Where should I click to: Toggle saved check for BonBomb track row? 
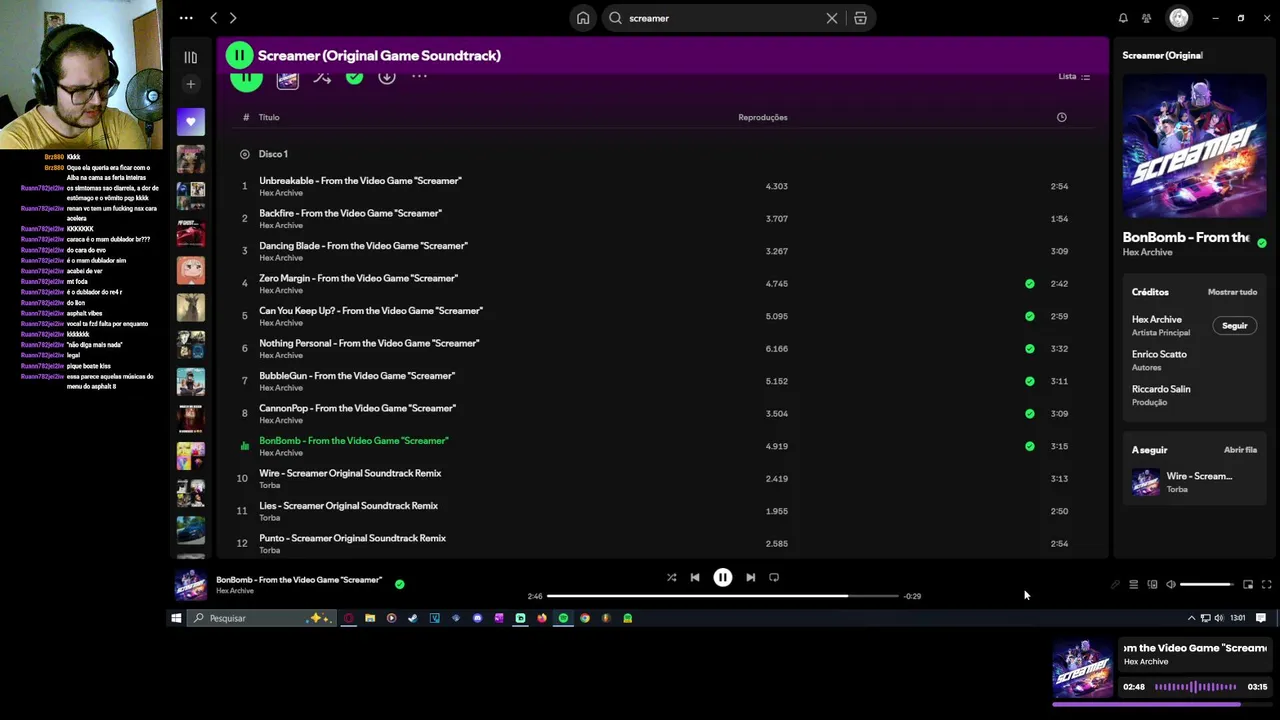pyautogui.click(x=1029, y=446)
